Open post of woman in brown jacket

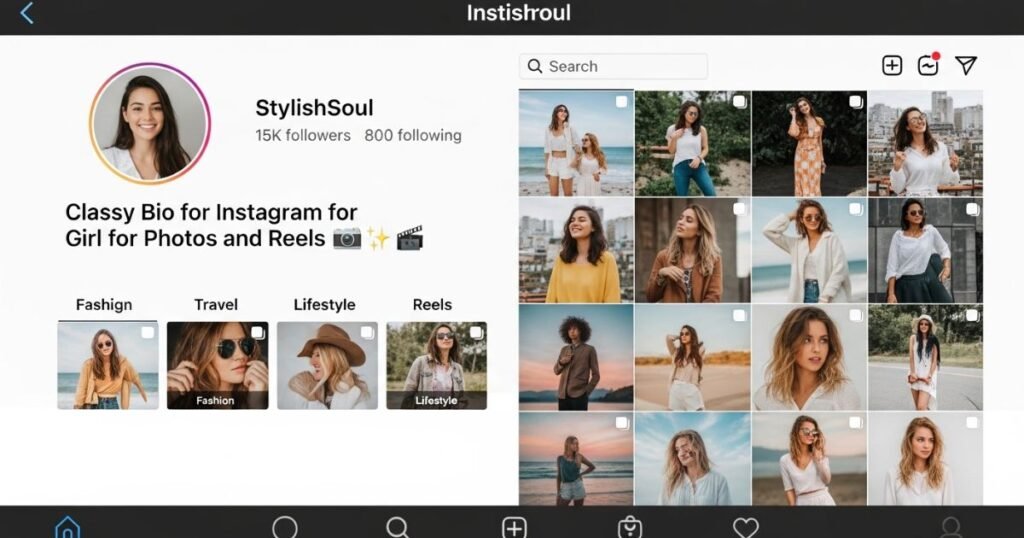693,250
